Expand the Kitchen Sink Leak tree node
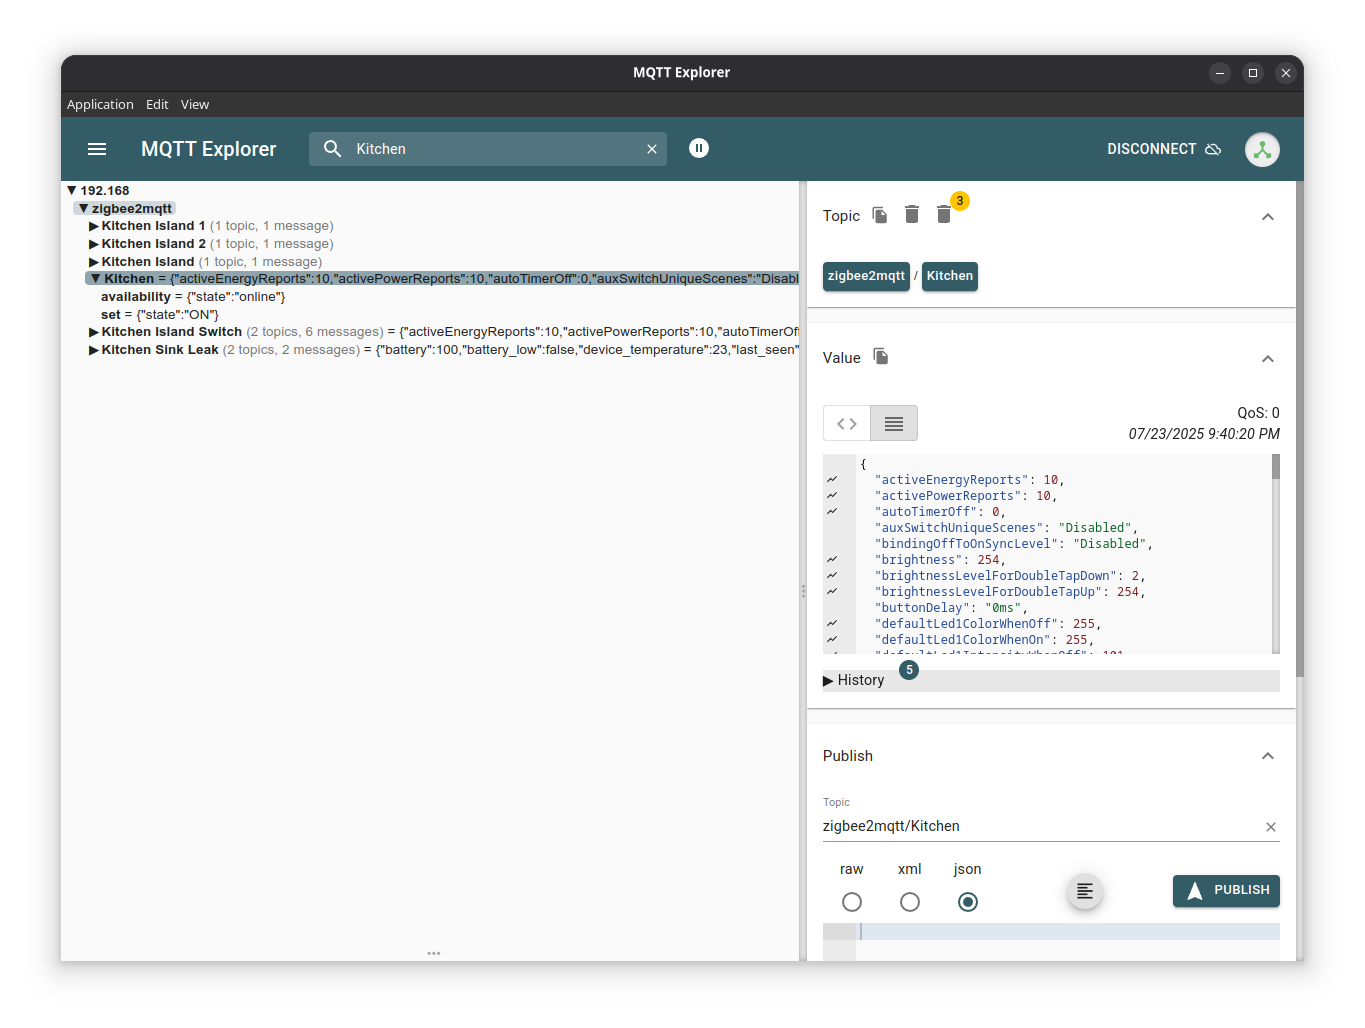 (x=94, y=350)
